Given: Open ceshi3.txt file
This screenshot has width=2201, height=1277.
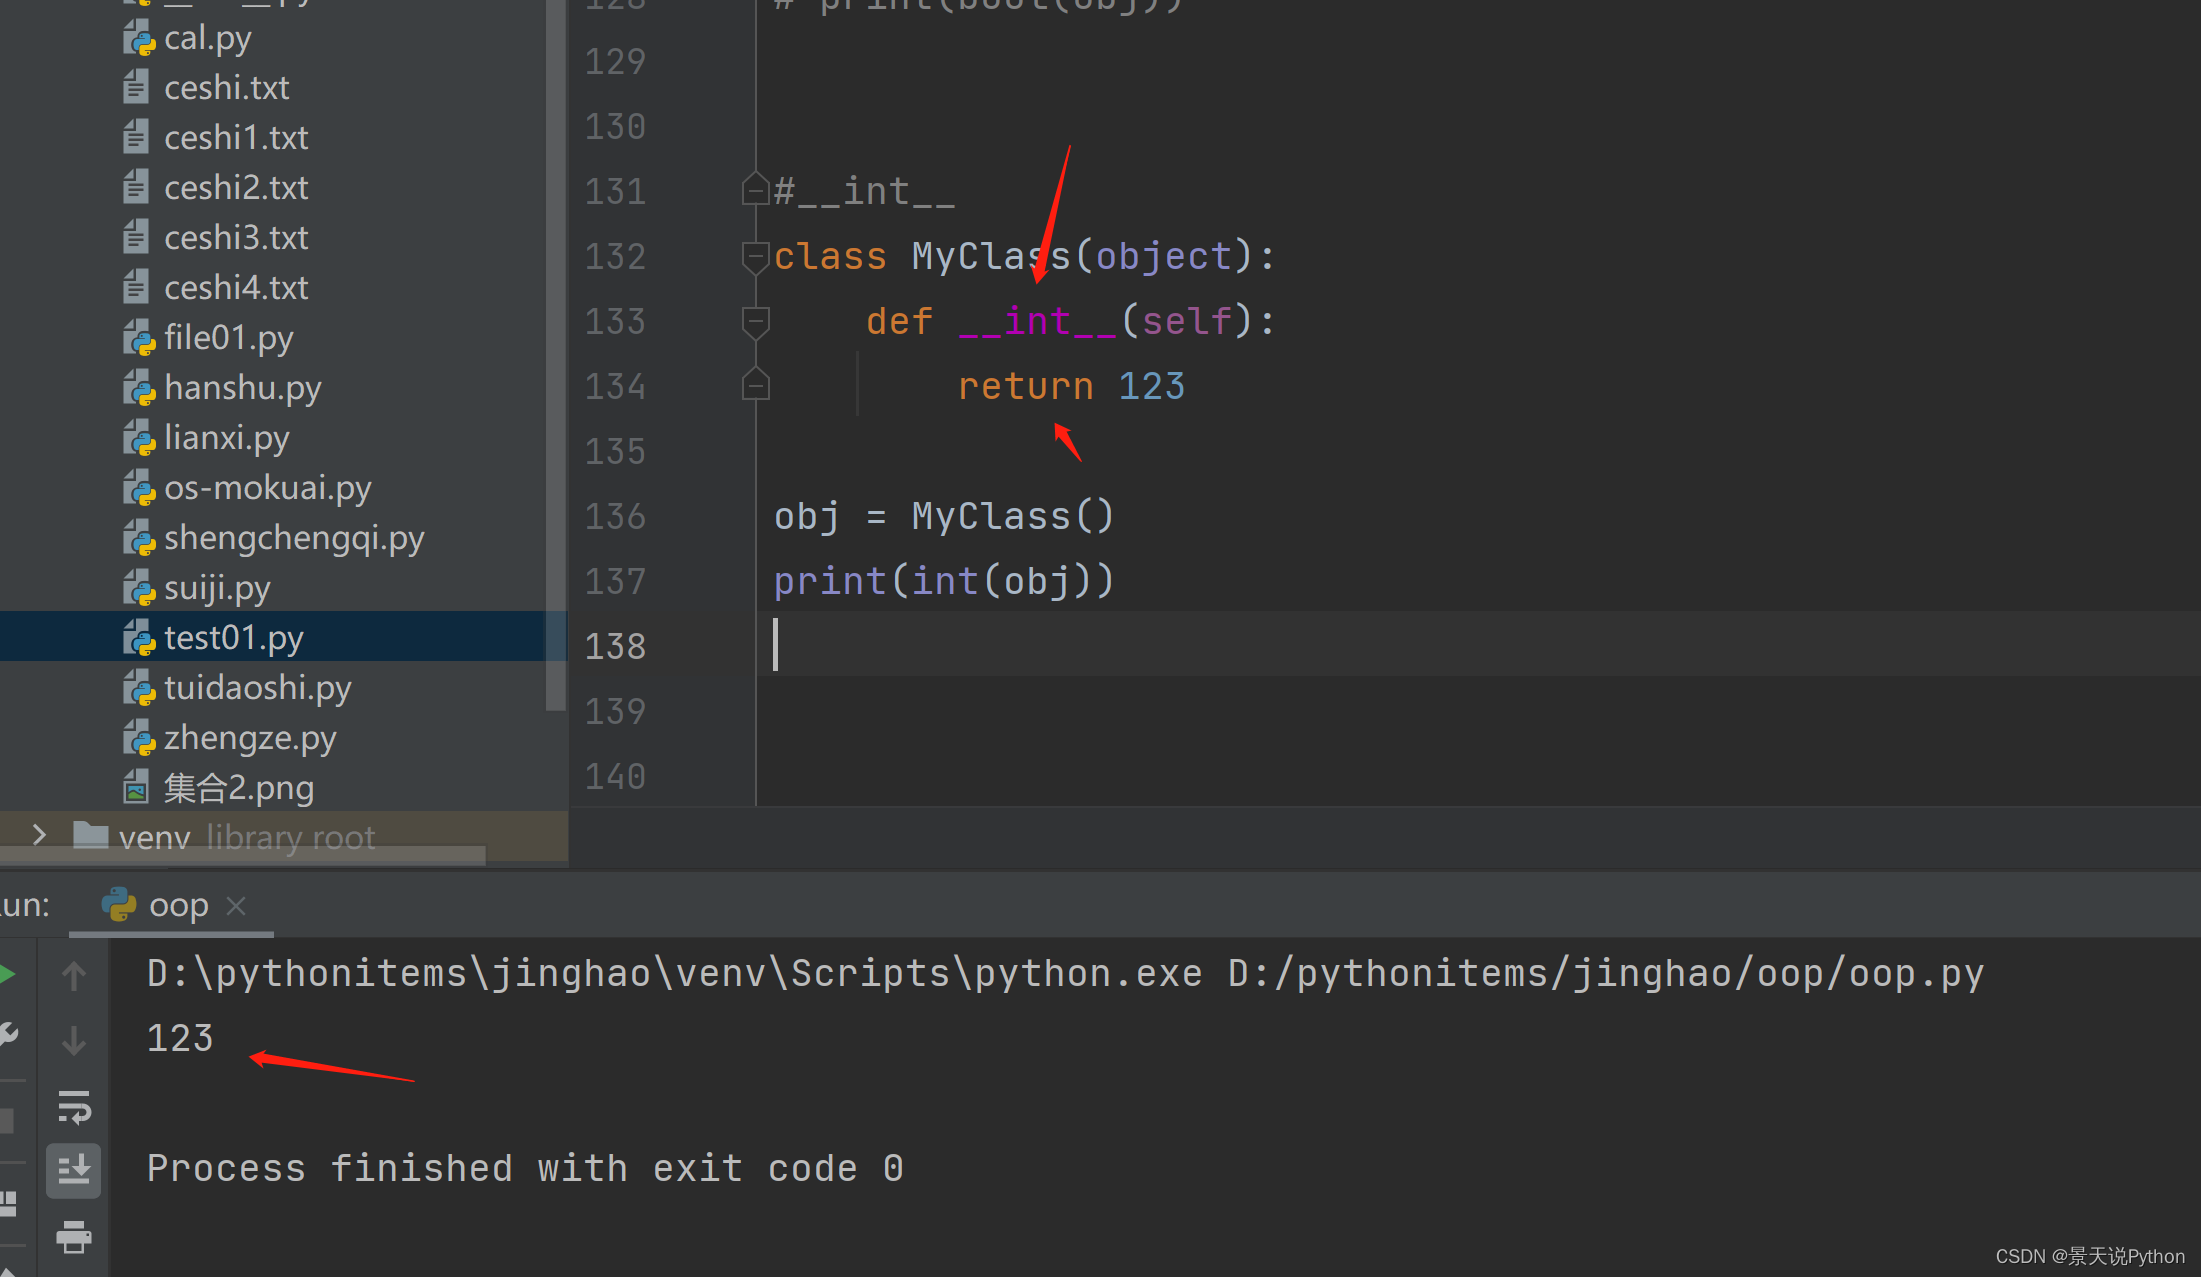Looking at the screenshot, I should tap(236, 238).
